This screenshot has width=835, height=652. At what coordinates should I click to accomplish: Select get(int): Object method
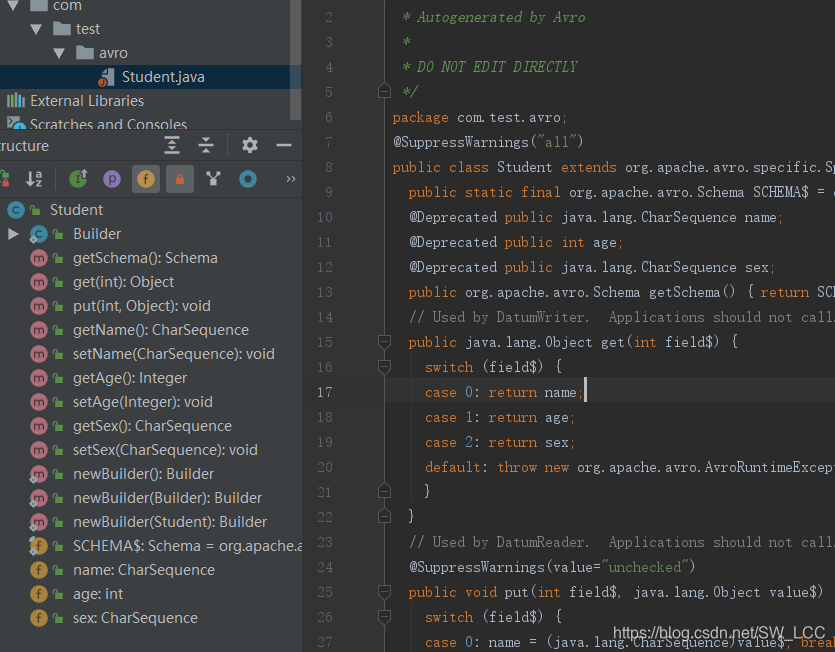[123, 282]
